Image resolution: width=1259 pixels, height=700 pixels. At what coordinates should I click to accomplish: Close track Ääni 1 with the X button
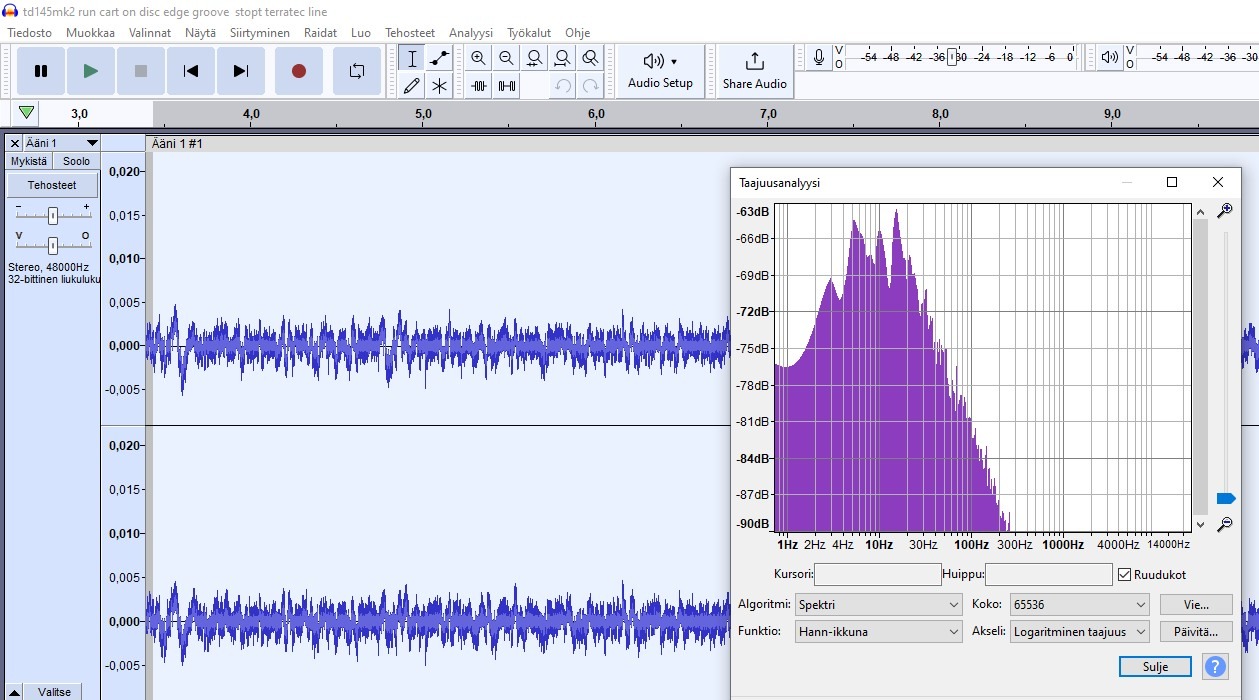14,144
